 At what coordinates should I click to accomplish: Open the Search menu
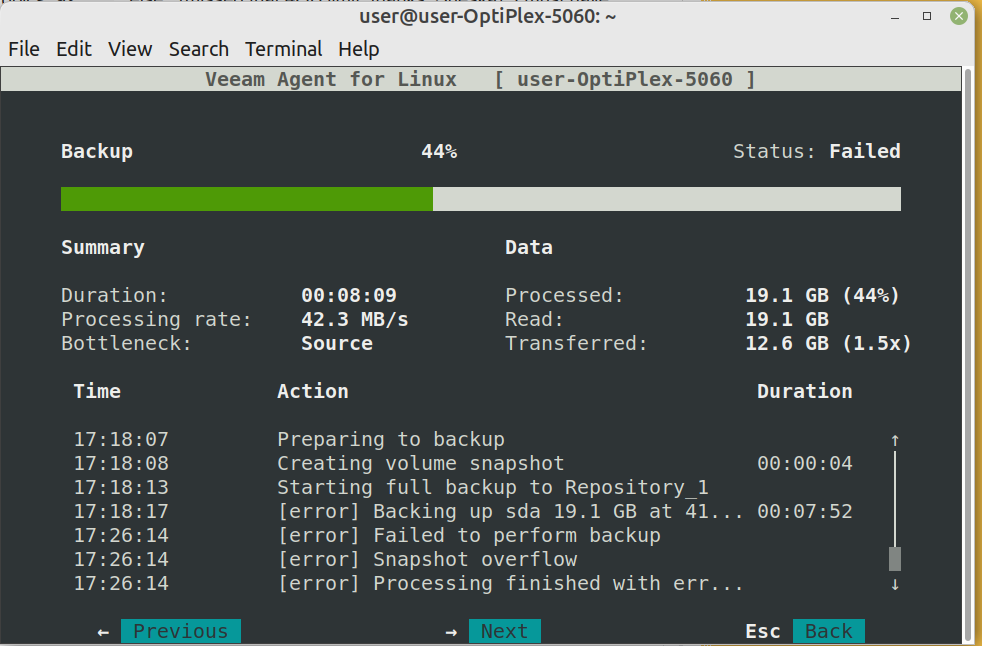coord(199,49)
